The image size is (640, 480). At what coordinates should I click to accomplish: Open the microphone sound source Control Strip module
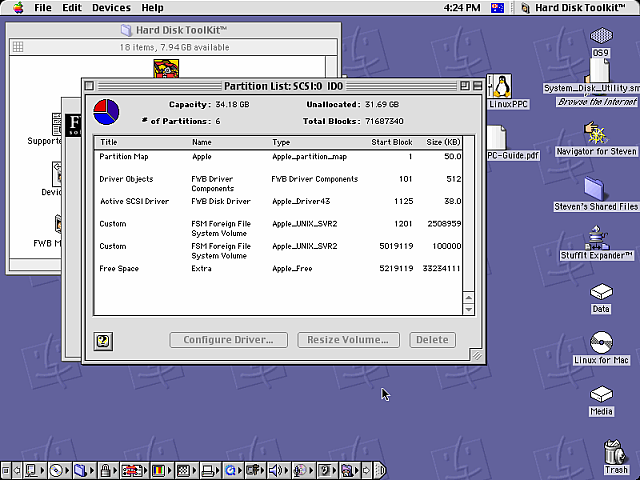(303, 471)
